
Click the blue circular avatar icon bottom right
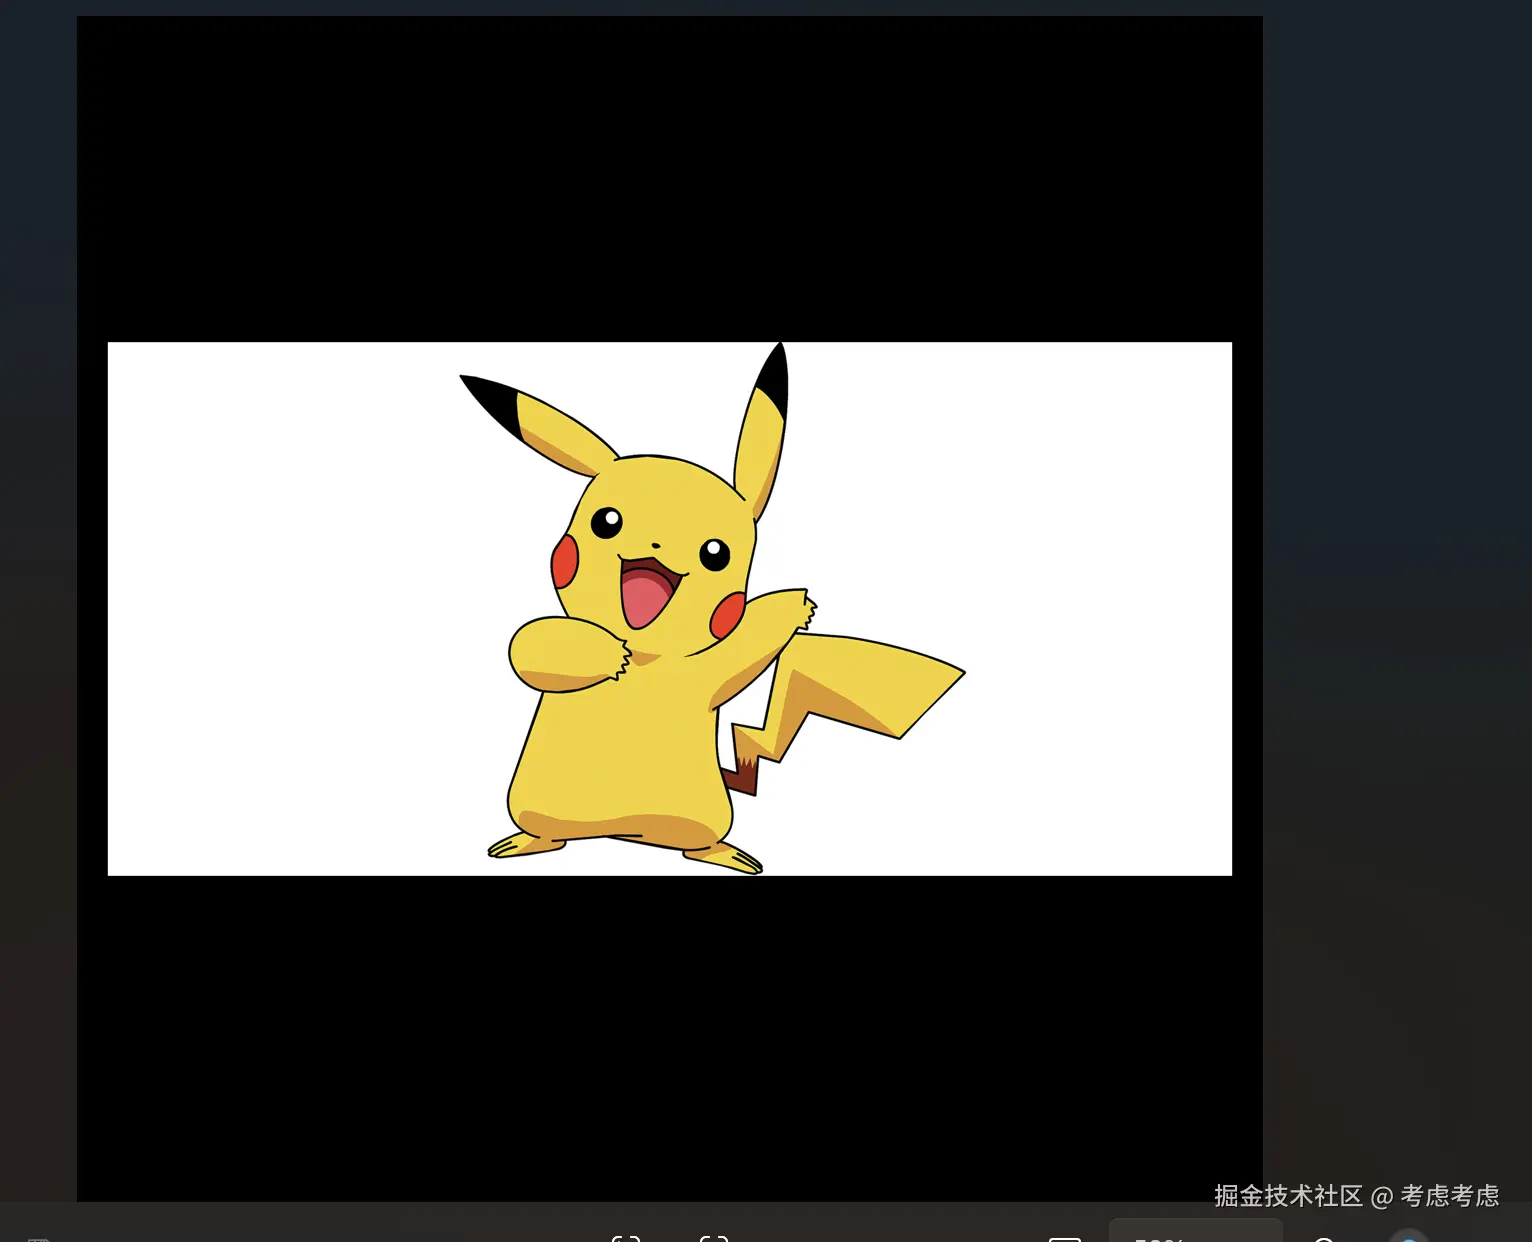click(1410, 1237)
